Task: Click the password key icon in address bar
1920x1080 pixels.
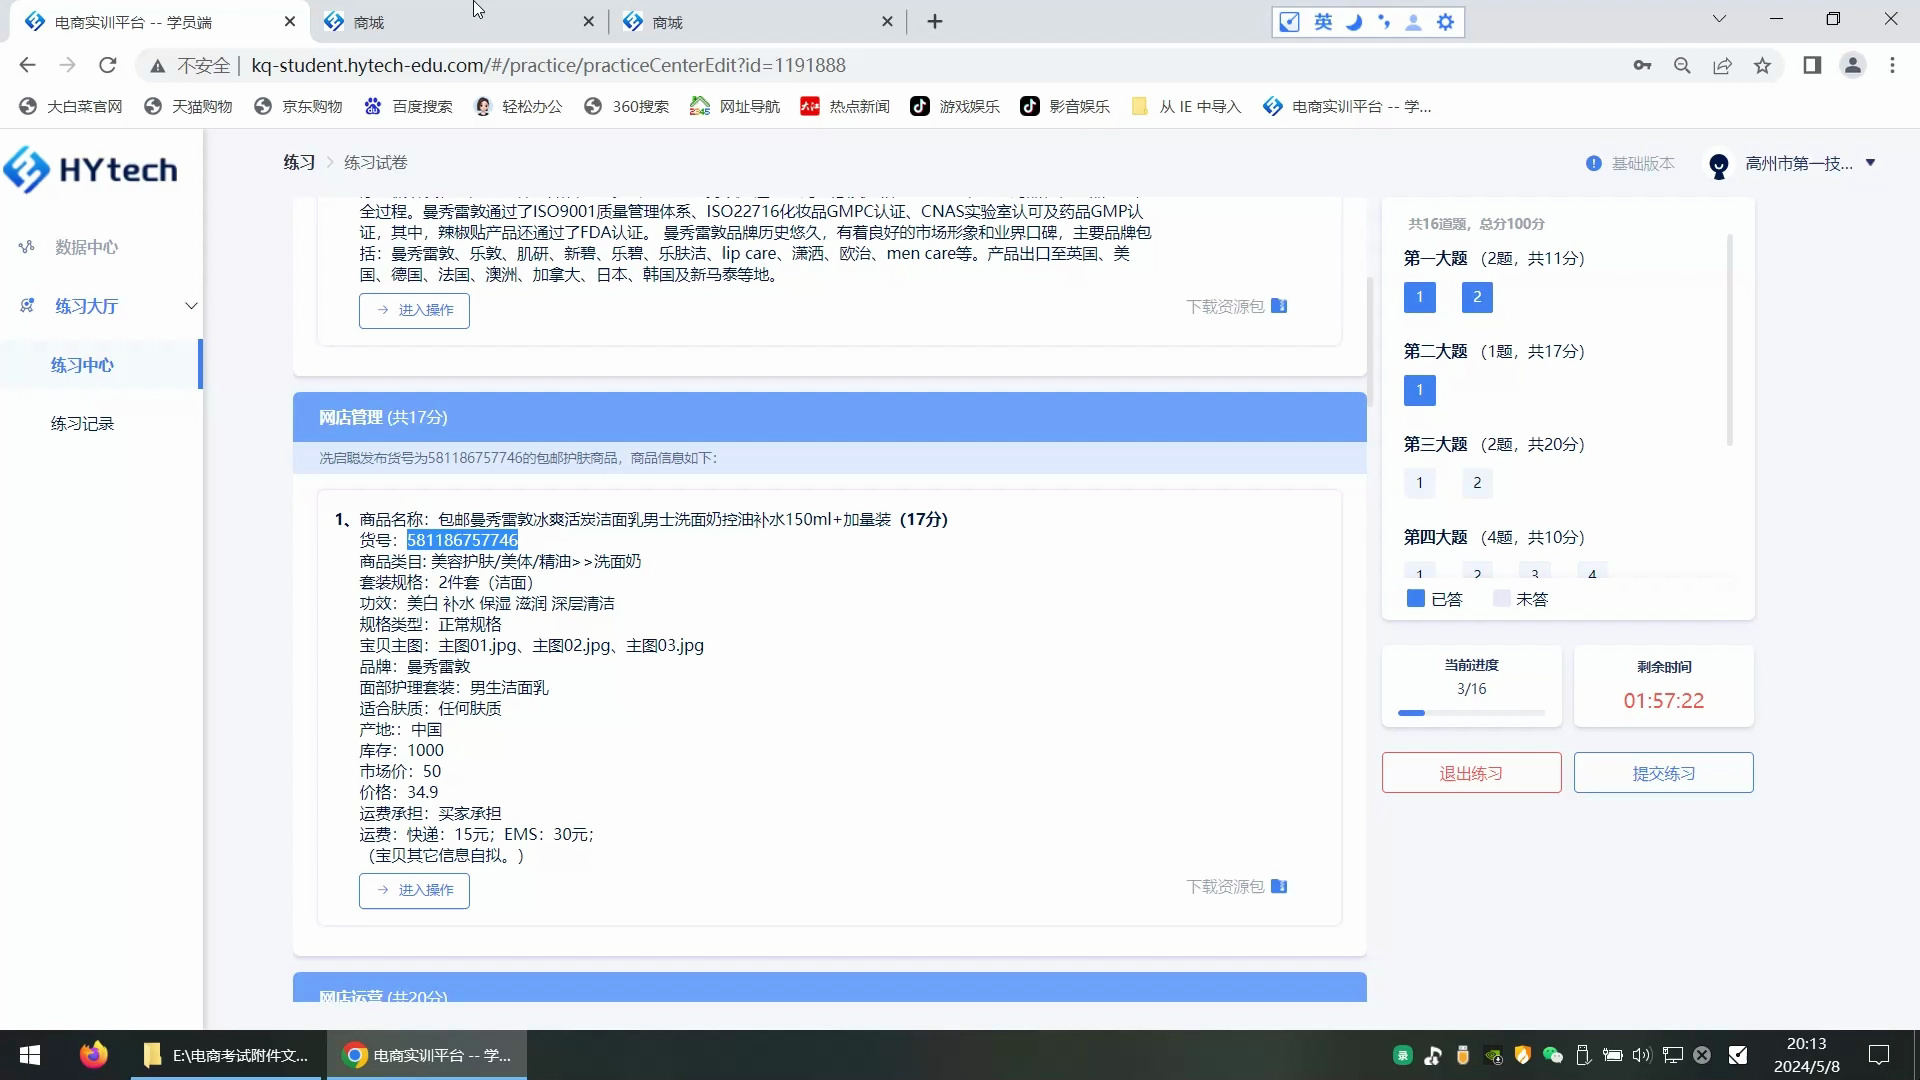Action: click(1642, 65)
